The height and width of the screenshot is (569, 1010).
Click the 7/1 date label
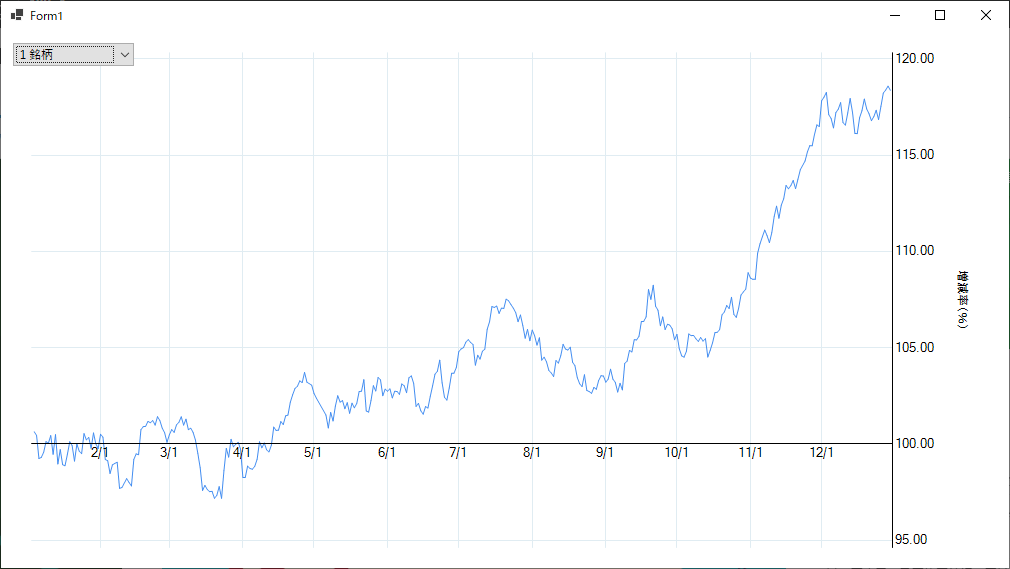[458, 453]
